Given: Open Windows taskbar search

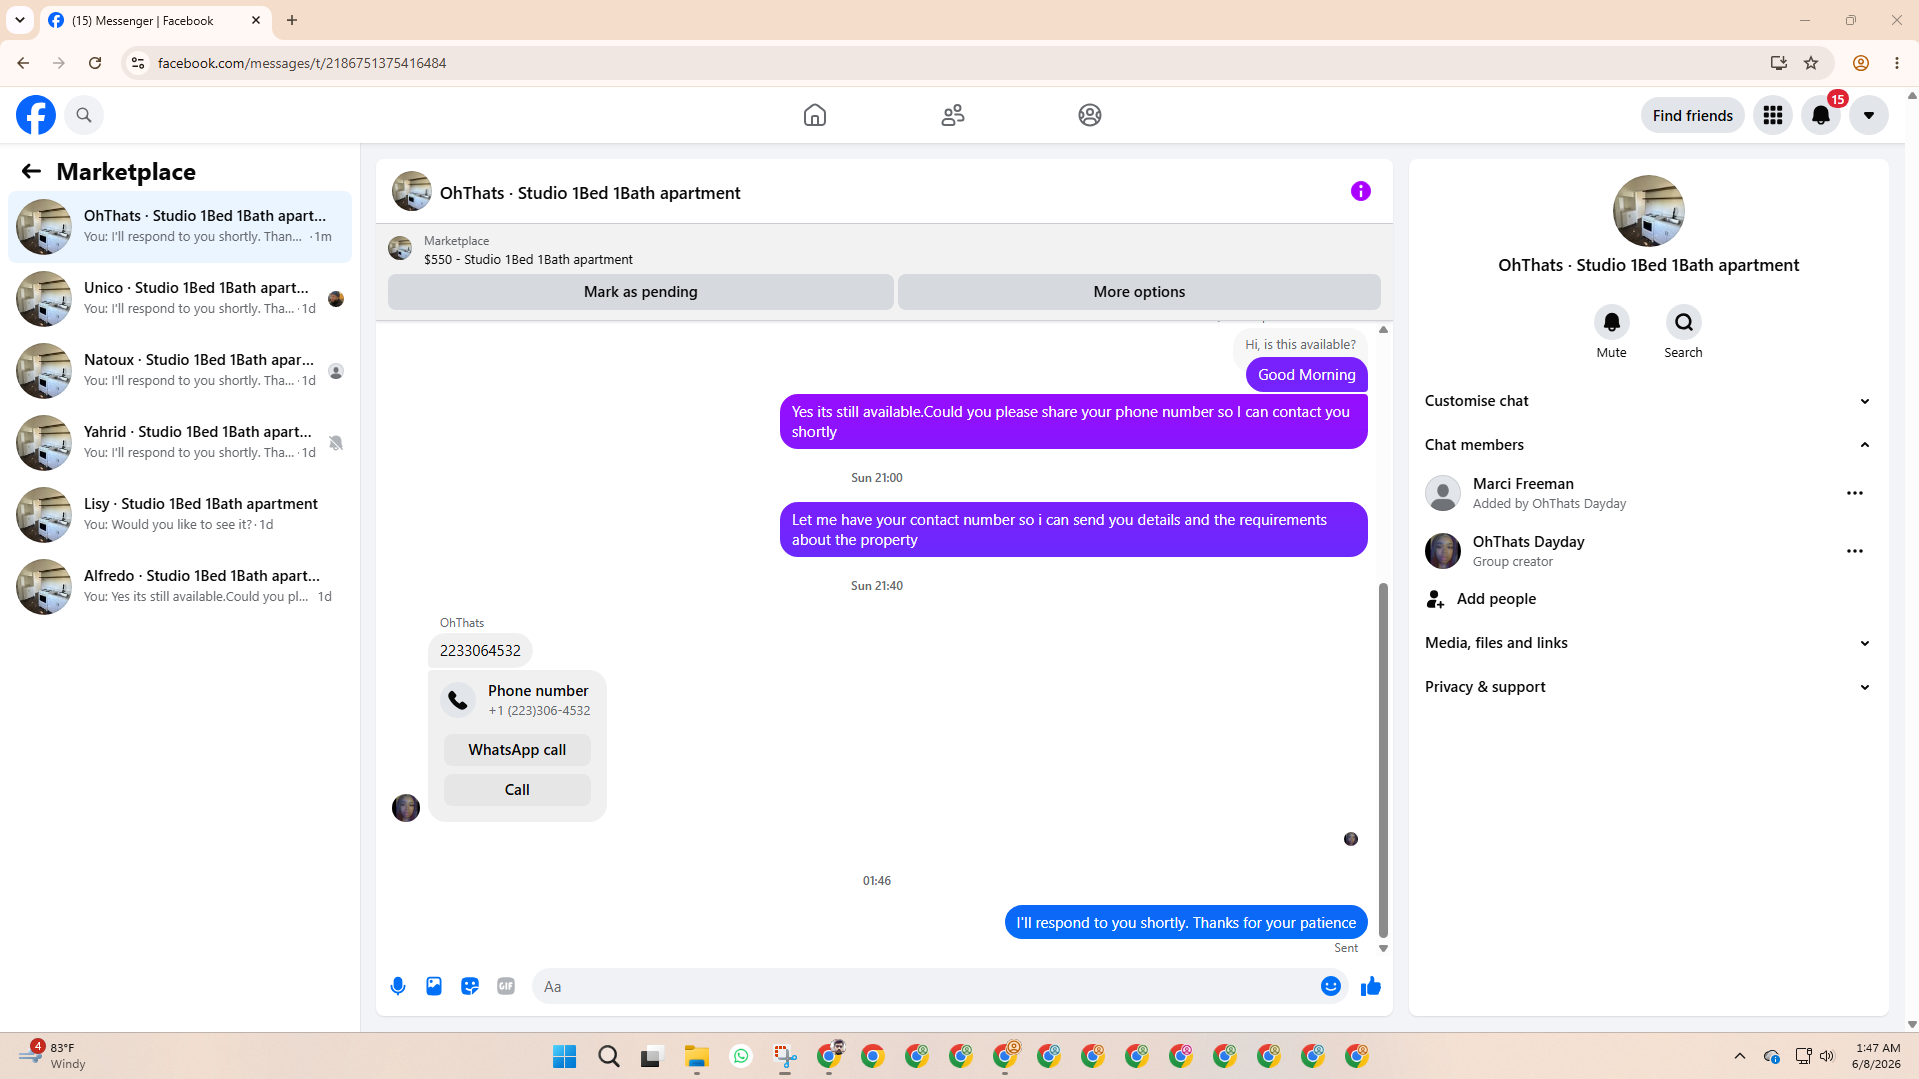Looking at the screenshot, I should click(x=609, y=1056).
